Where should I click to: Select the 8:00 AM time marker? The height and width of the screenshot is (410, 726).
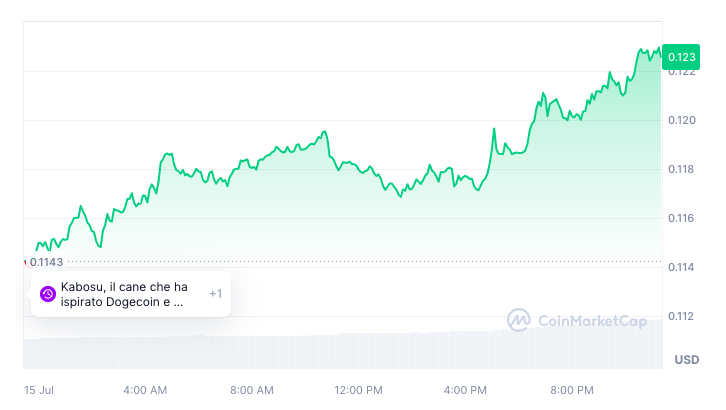tap(251, 389)
